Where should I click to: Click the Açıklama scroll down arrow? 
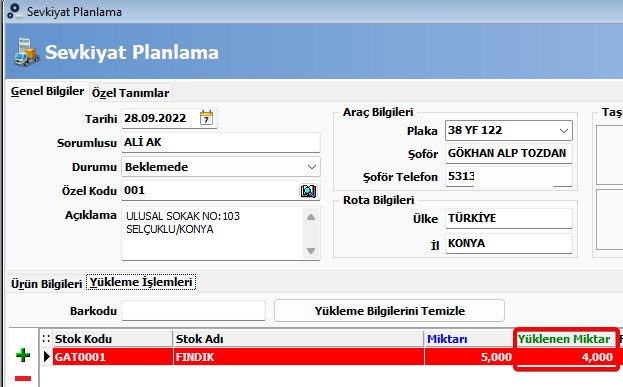(x=311, y=251)
